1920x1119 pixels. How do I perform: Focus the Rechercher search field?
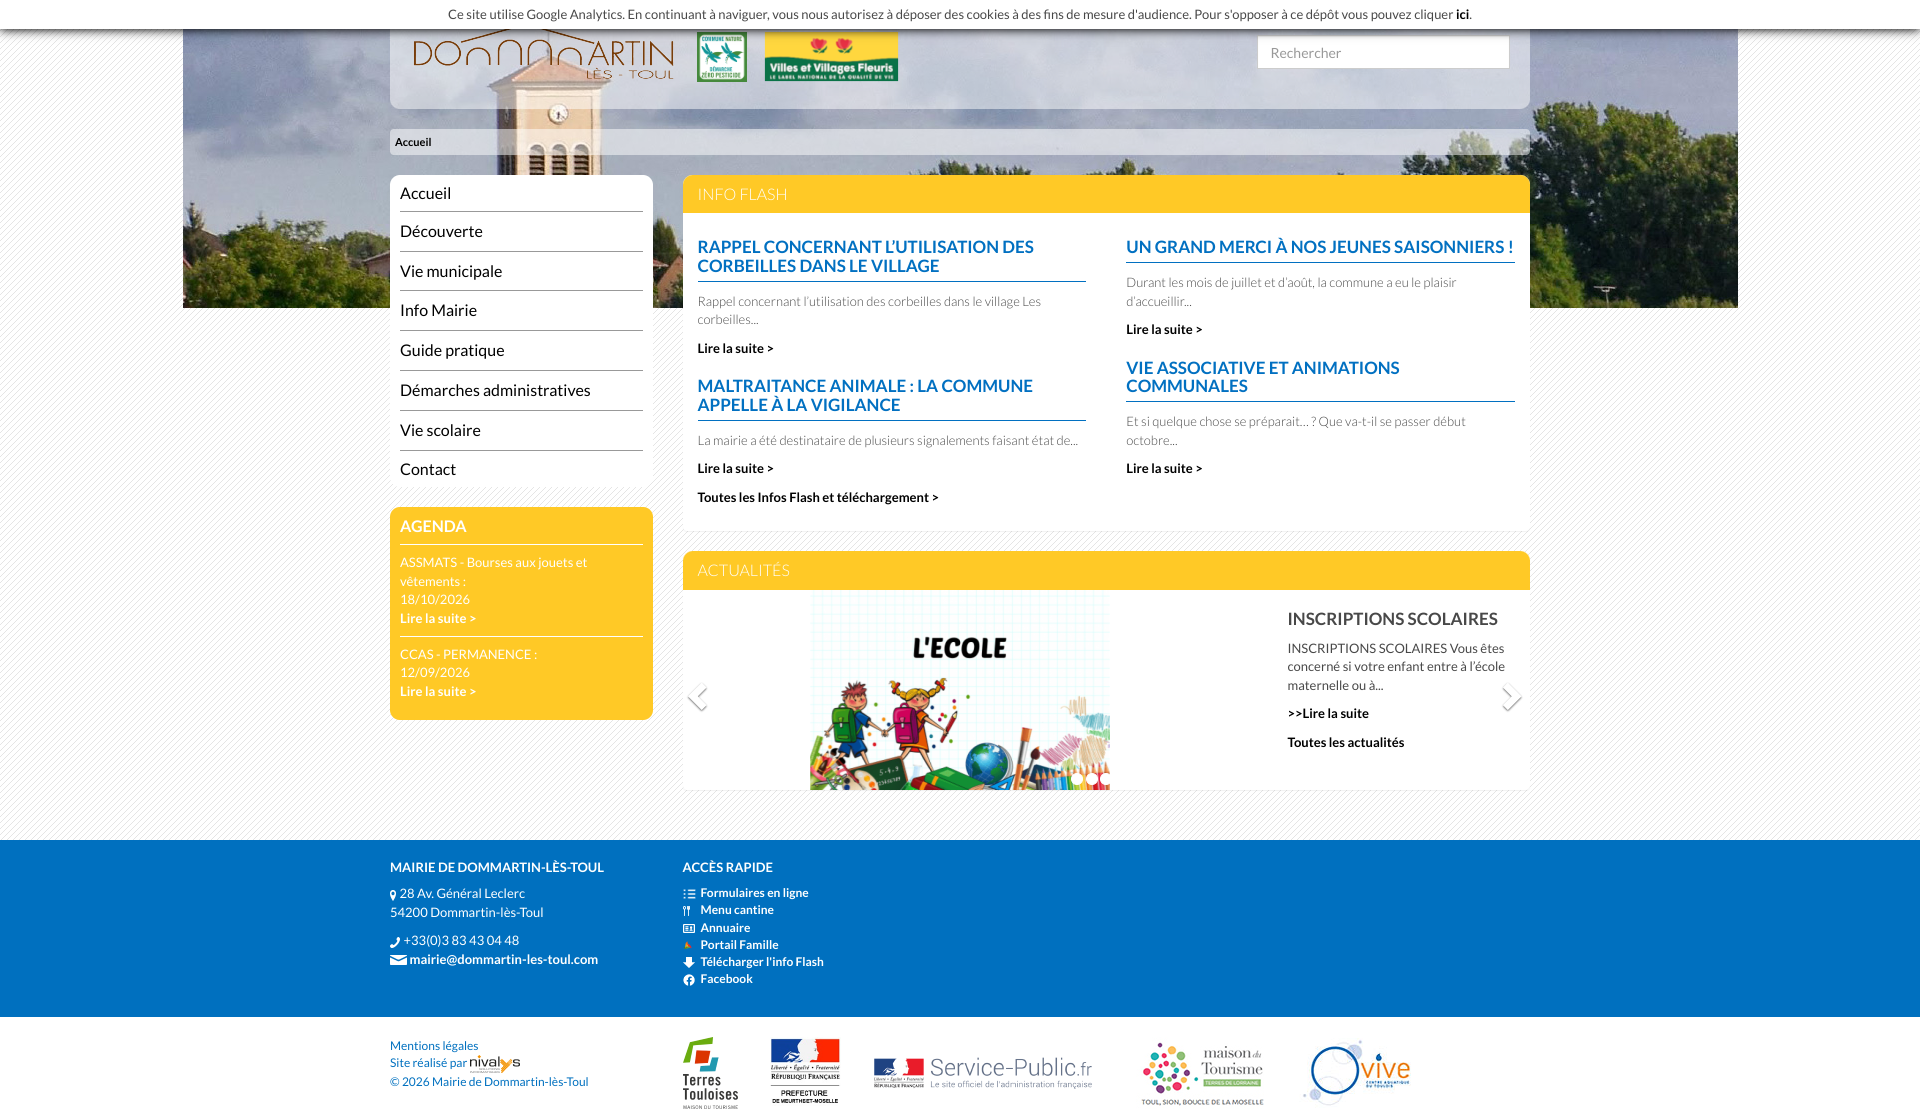(x=1383, y=53)
